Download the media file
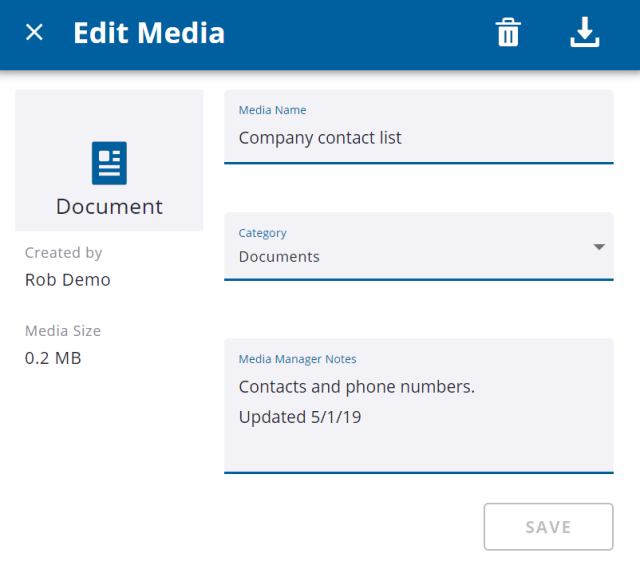 pos(584,32)
